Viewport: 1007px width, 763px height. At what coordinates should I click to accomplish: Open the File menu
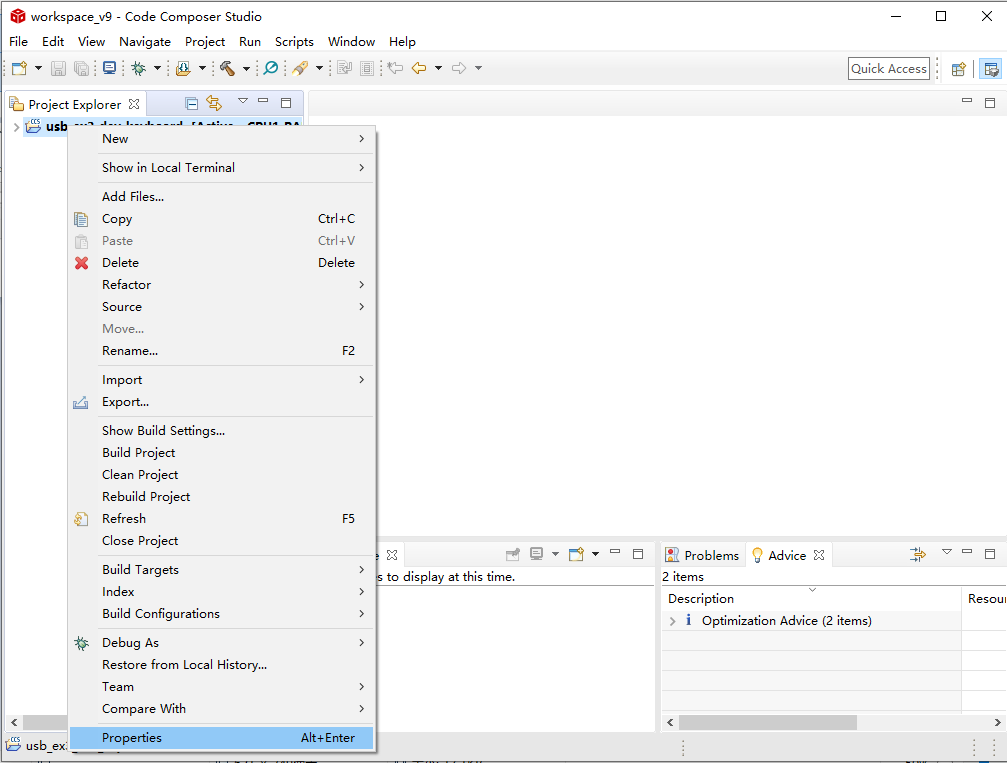(19, 42)
